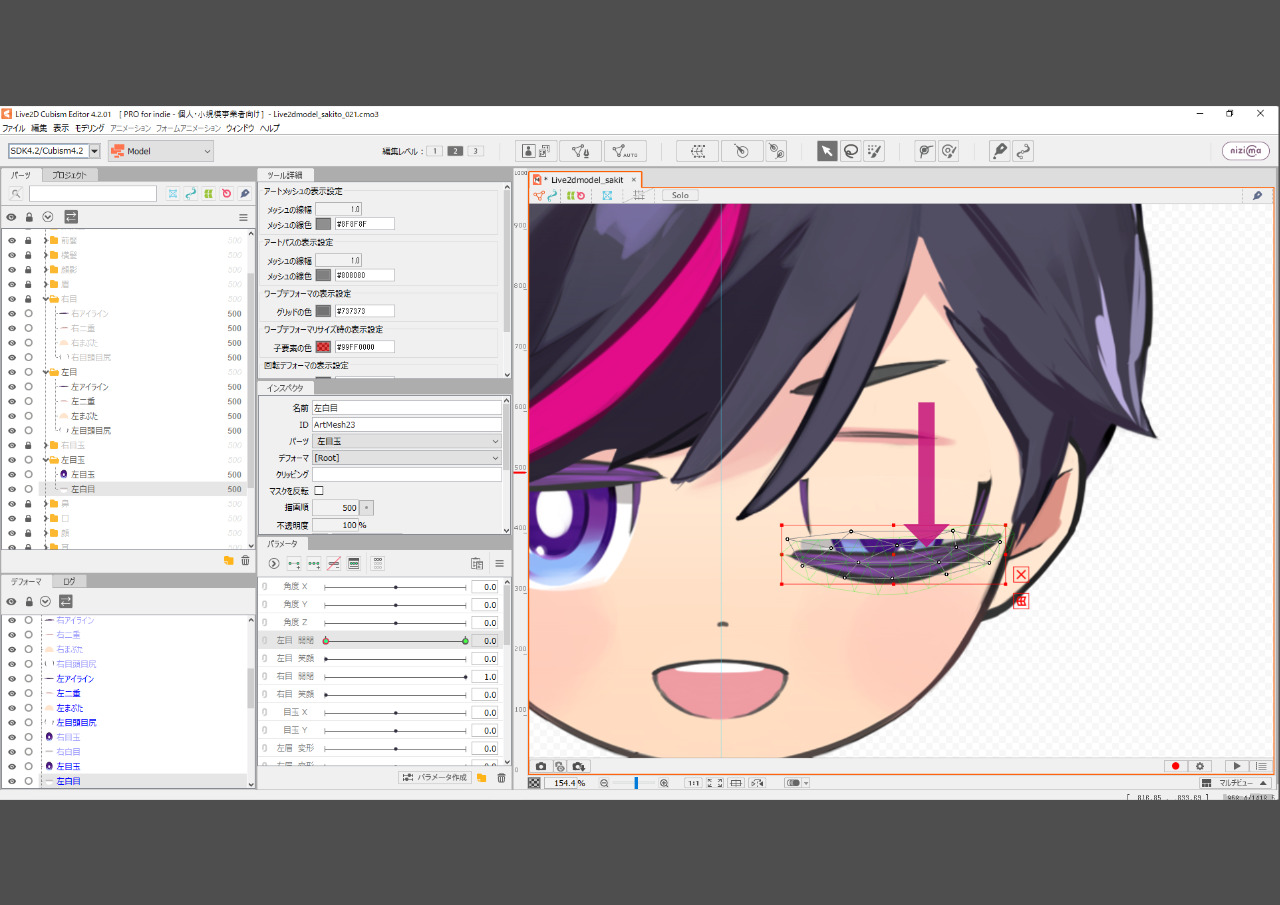Toggle the Solo button
Screen dimensions: 1280x905
[680, 195]
